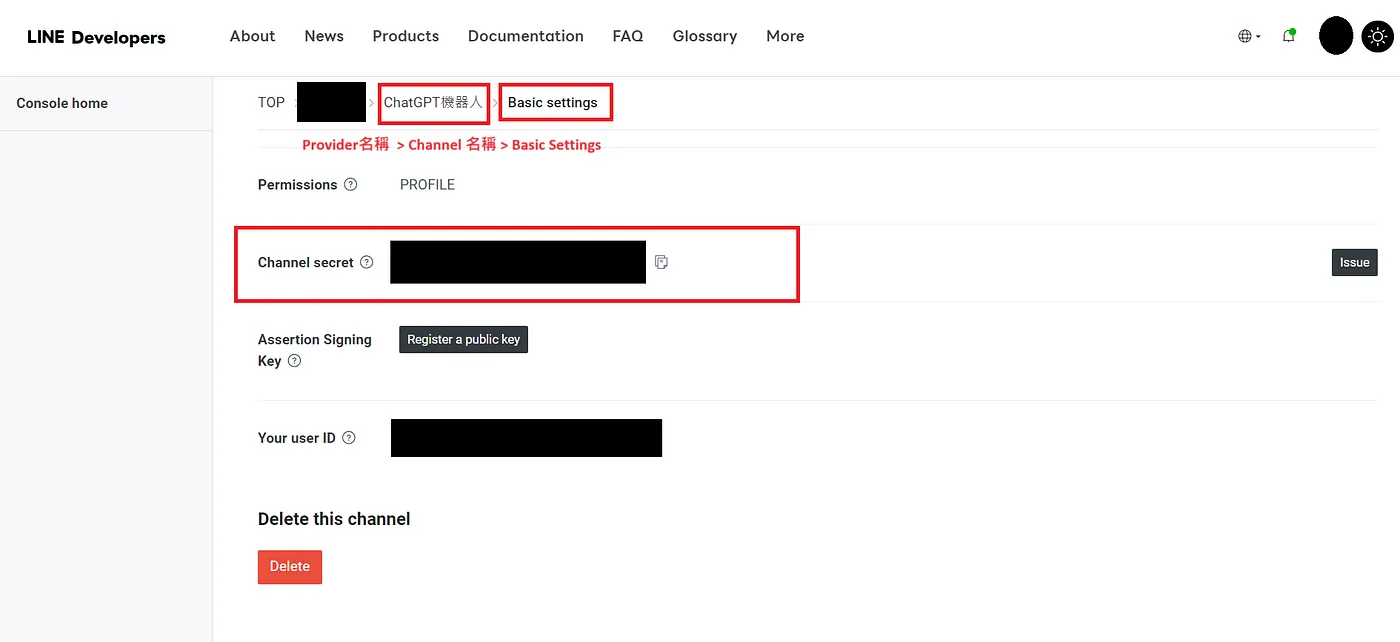This screenshot has height=642, width=1400.
Task: Click the notification bell icon
Action: pos(1289,36)
